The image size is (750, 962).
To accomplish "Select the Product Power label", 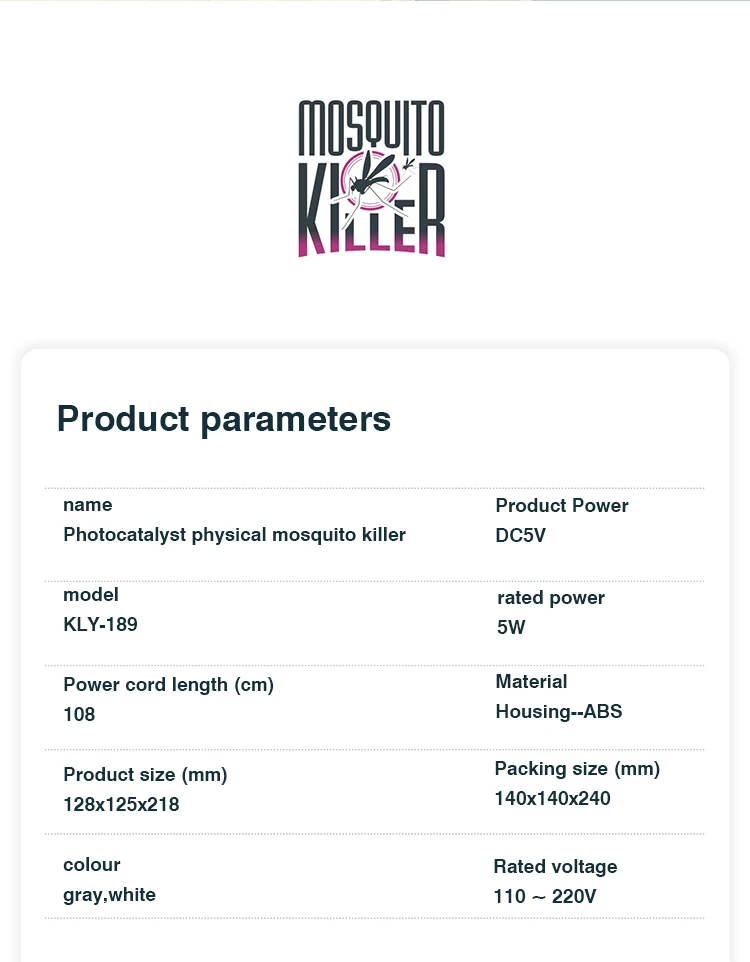I will [562, 506].
